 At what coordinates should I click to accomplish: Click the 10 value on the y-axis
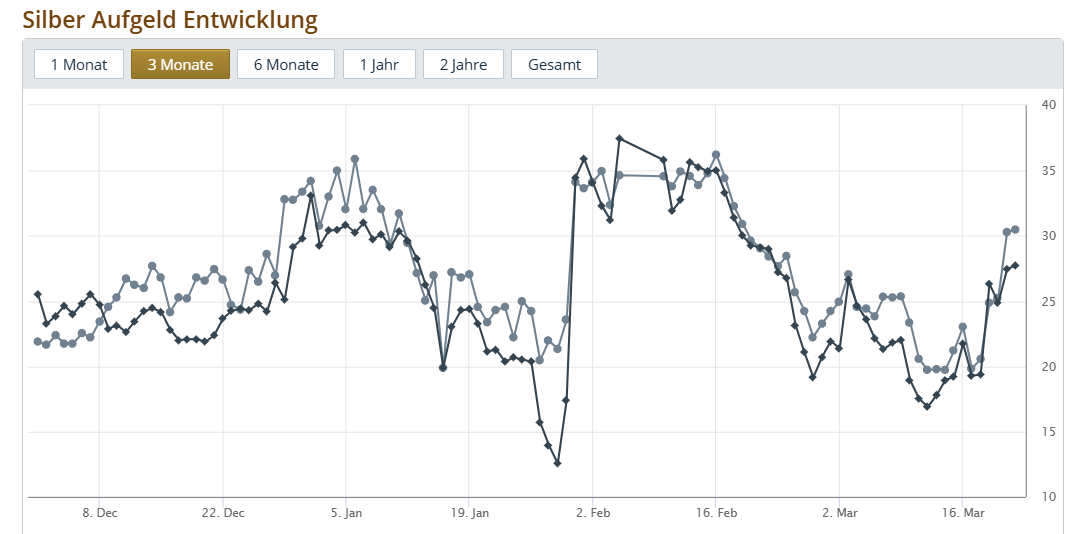pos(1049,497)
